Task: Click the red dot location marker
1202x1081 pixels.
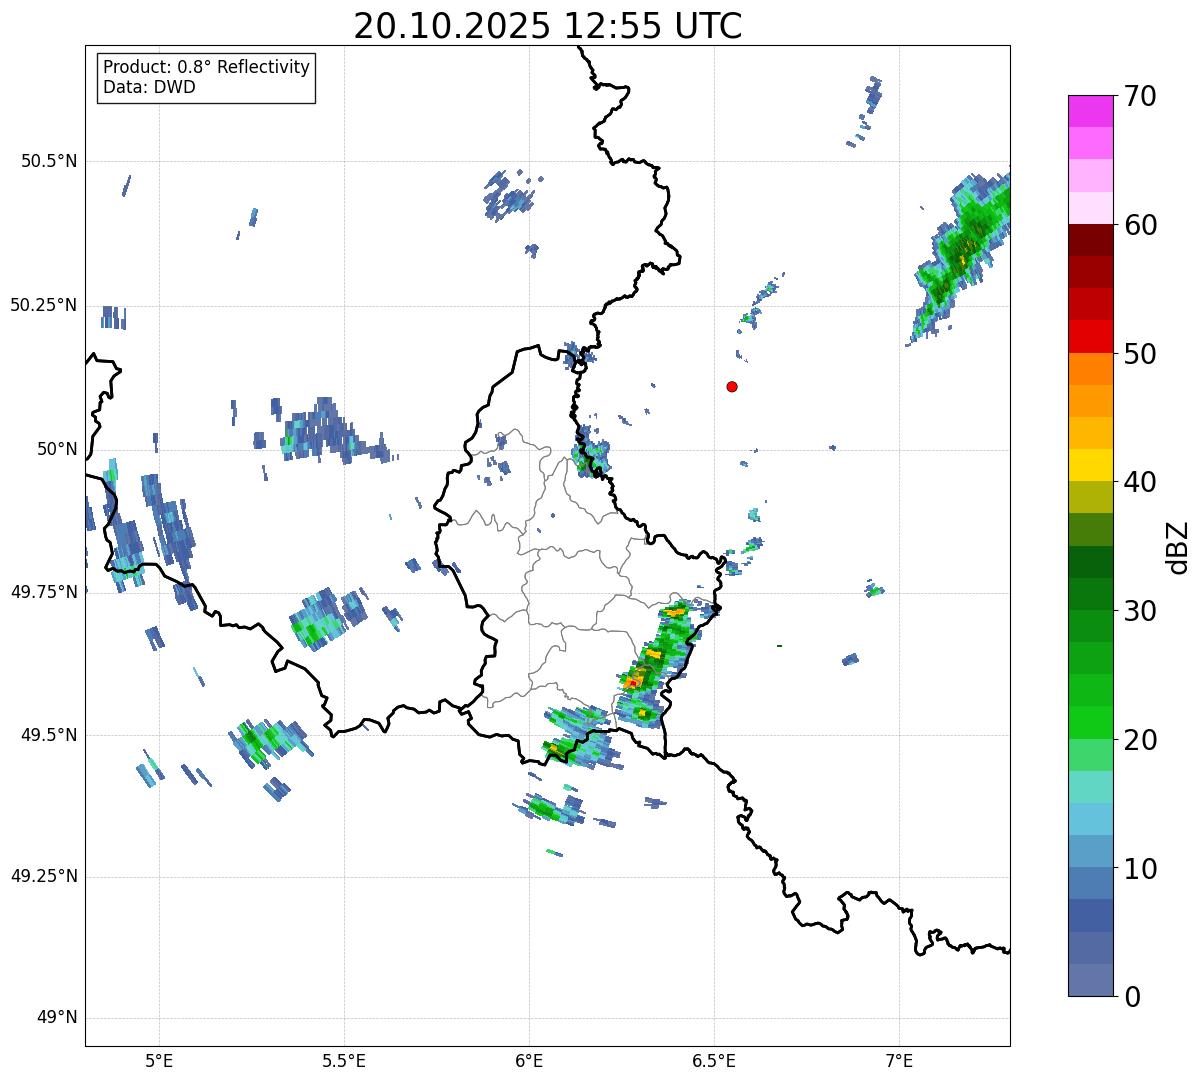Action: (732, 386)
